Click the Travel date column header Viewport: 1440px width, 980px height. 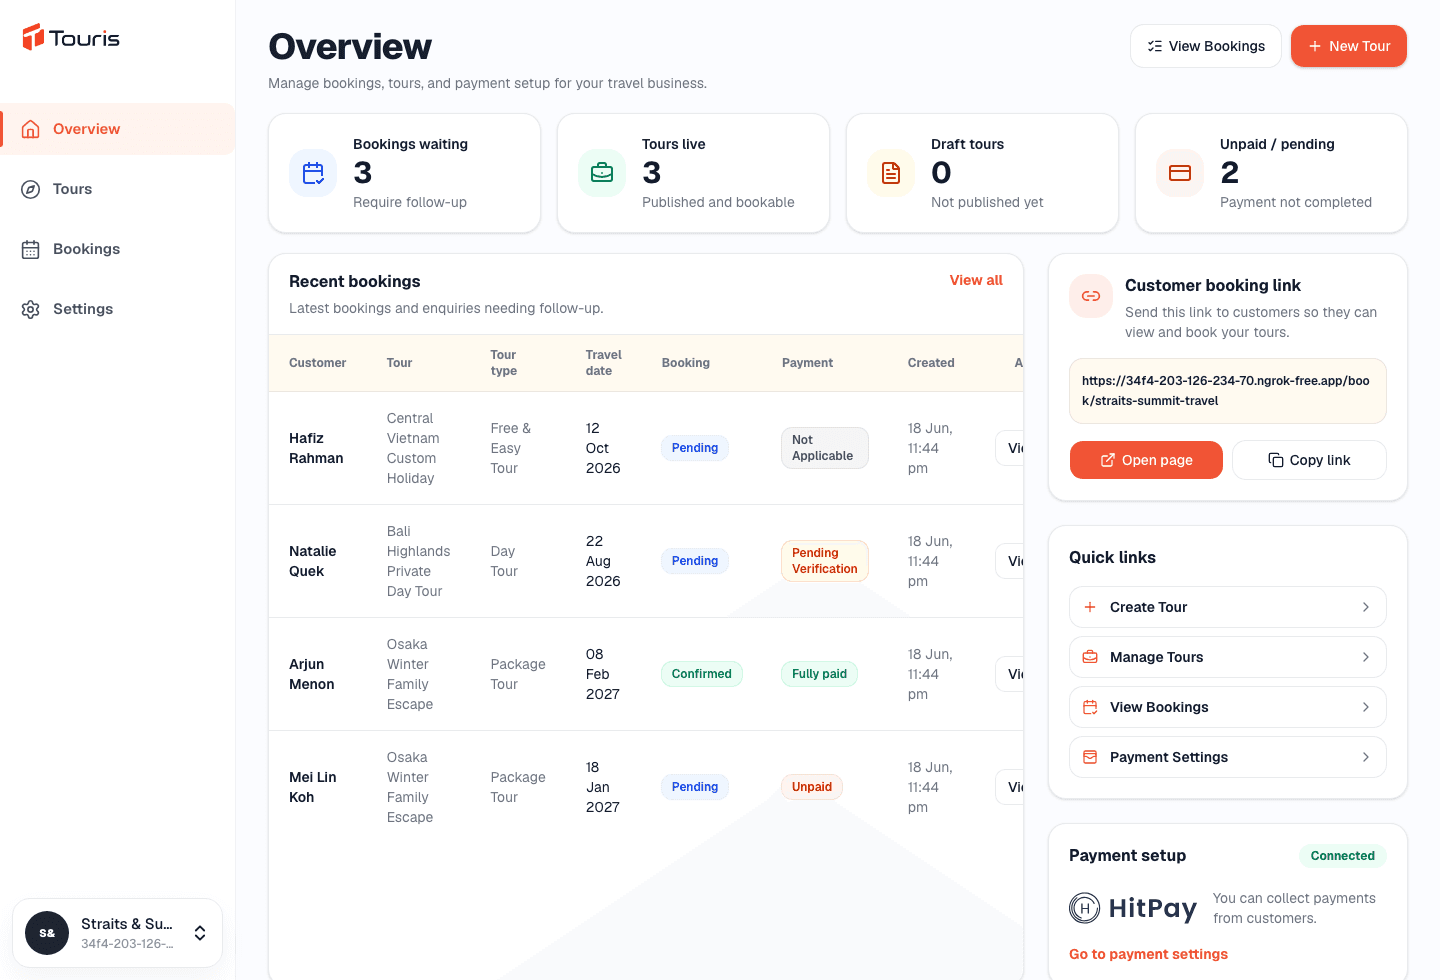click(603, 363)
